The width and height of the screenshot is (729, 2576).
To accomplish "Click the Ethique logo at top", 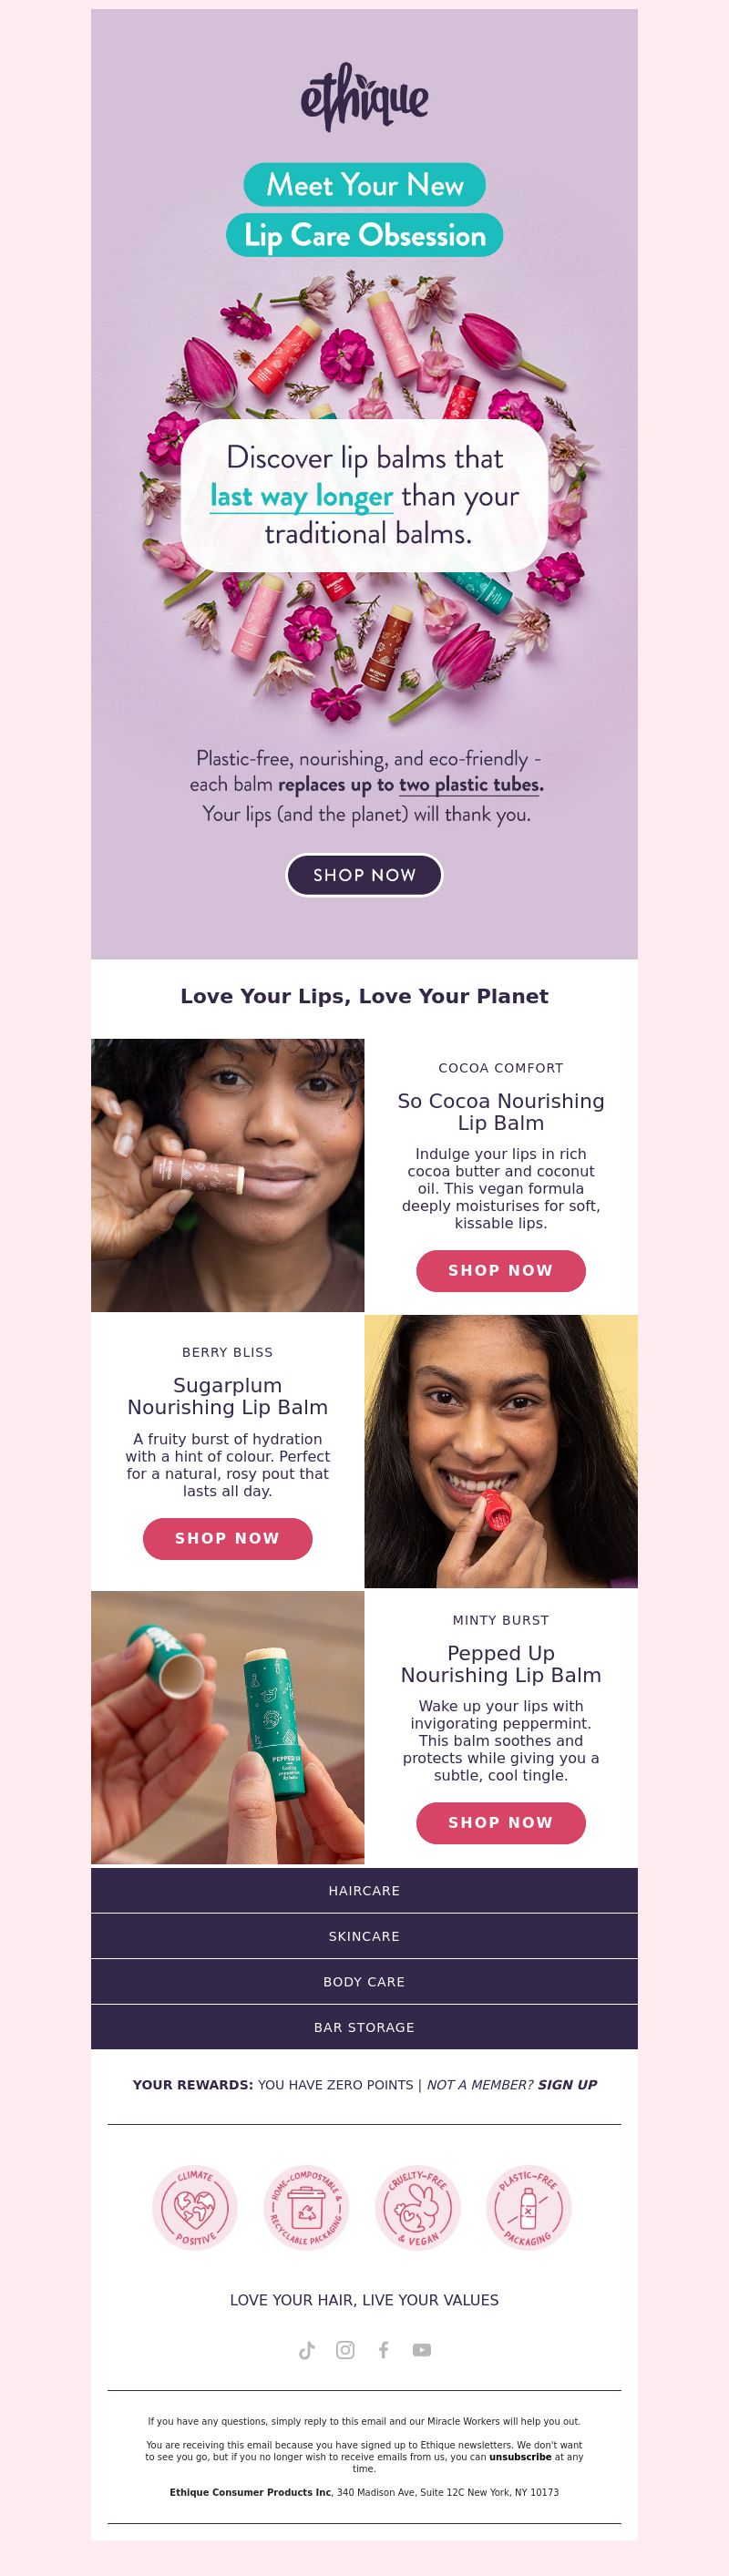I will coord(365,97).
